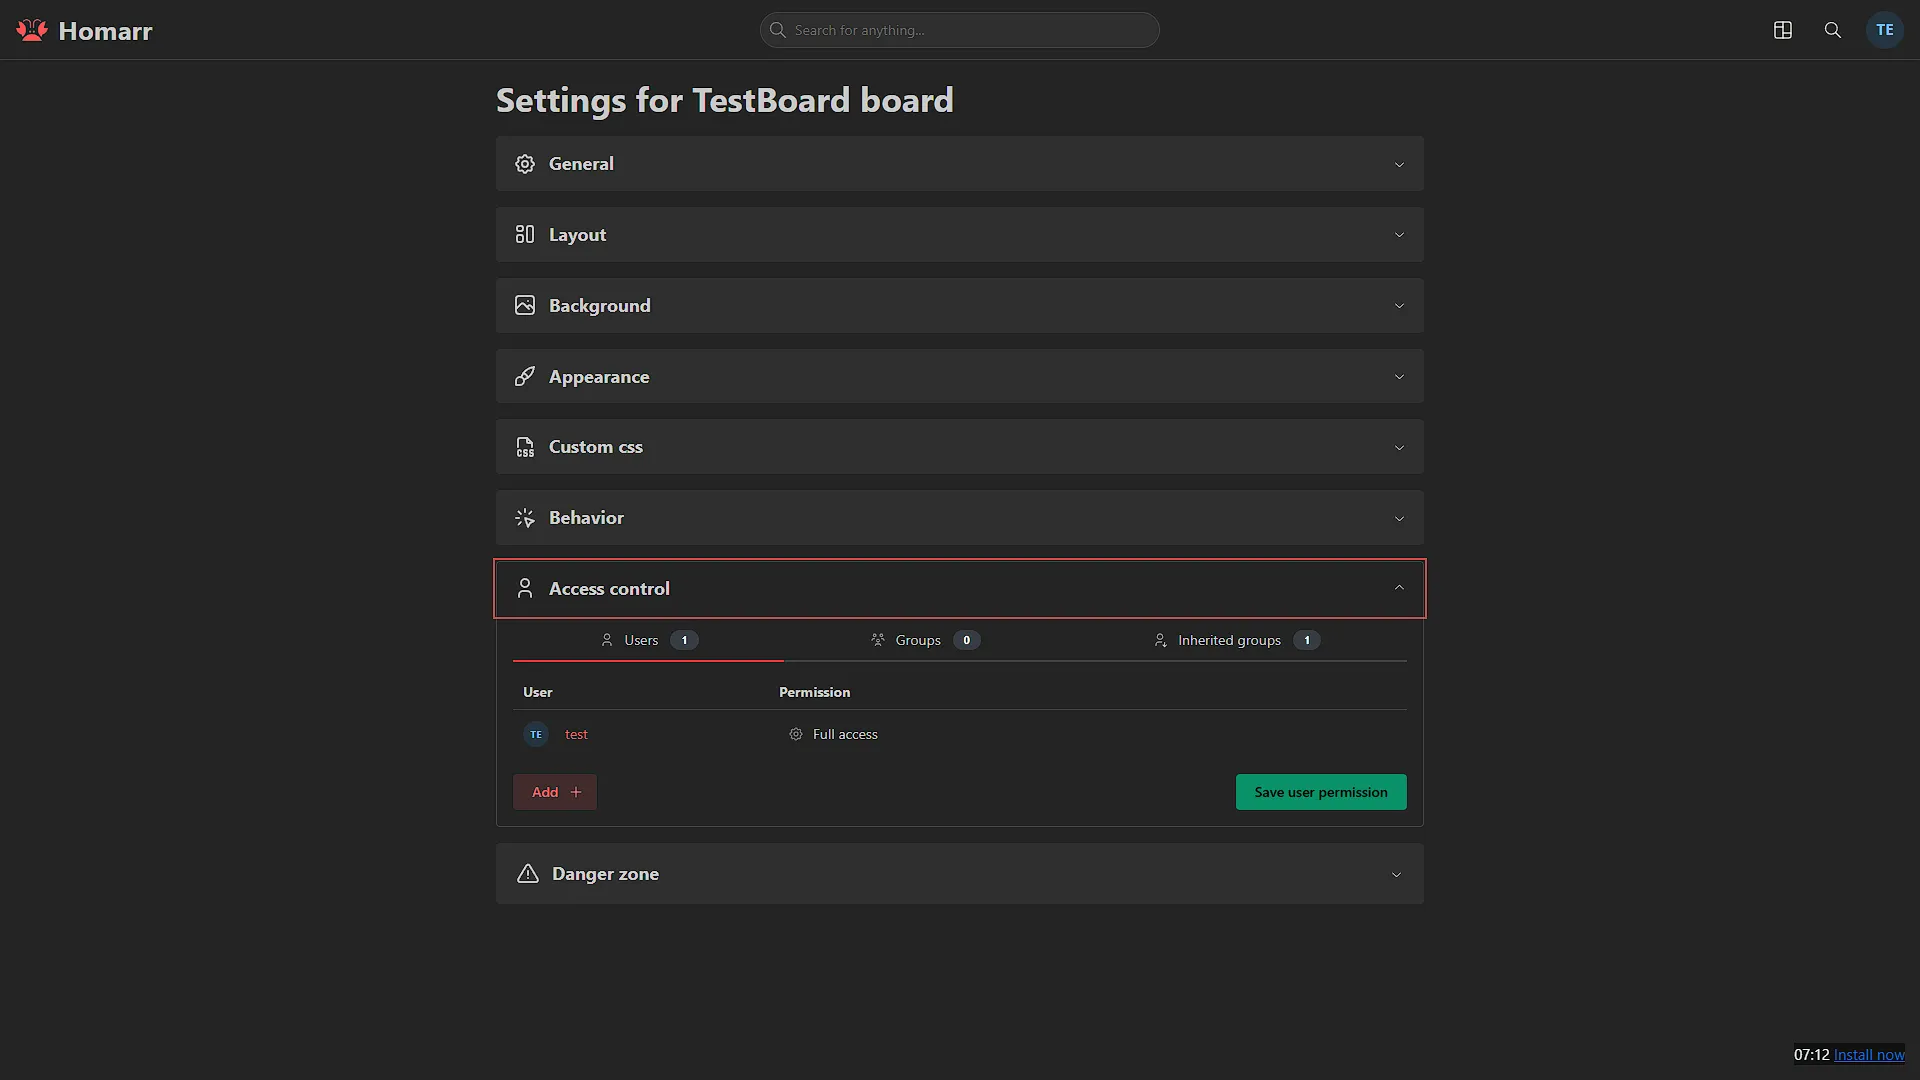The width and height of the screenshot is (1920, 1080).
Task: Switch to the Users tab
Action: [648, 640]
